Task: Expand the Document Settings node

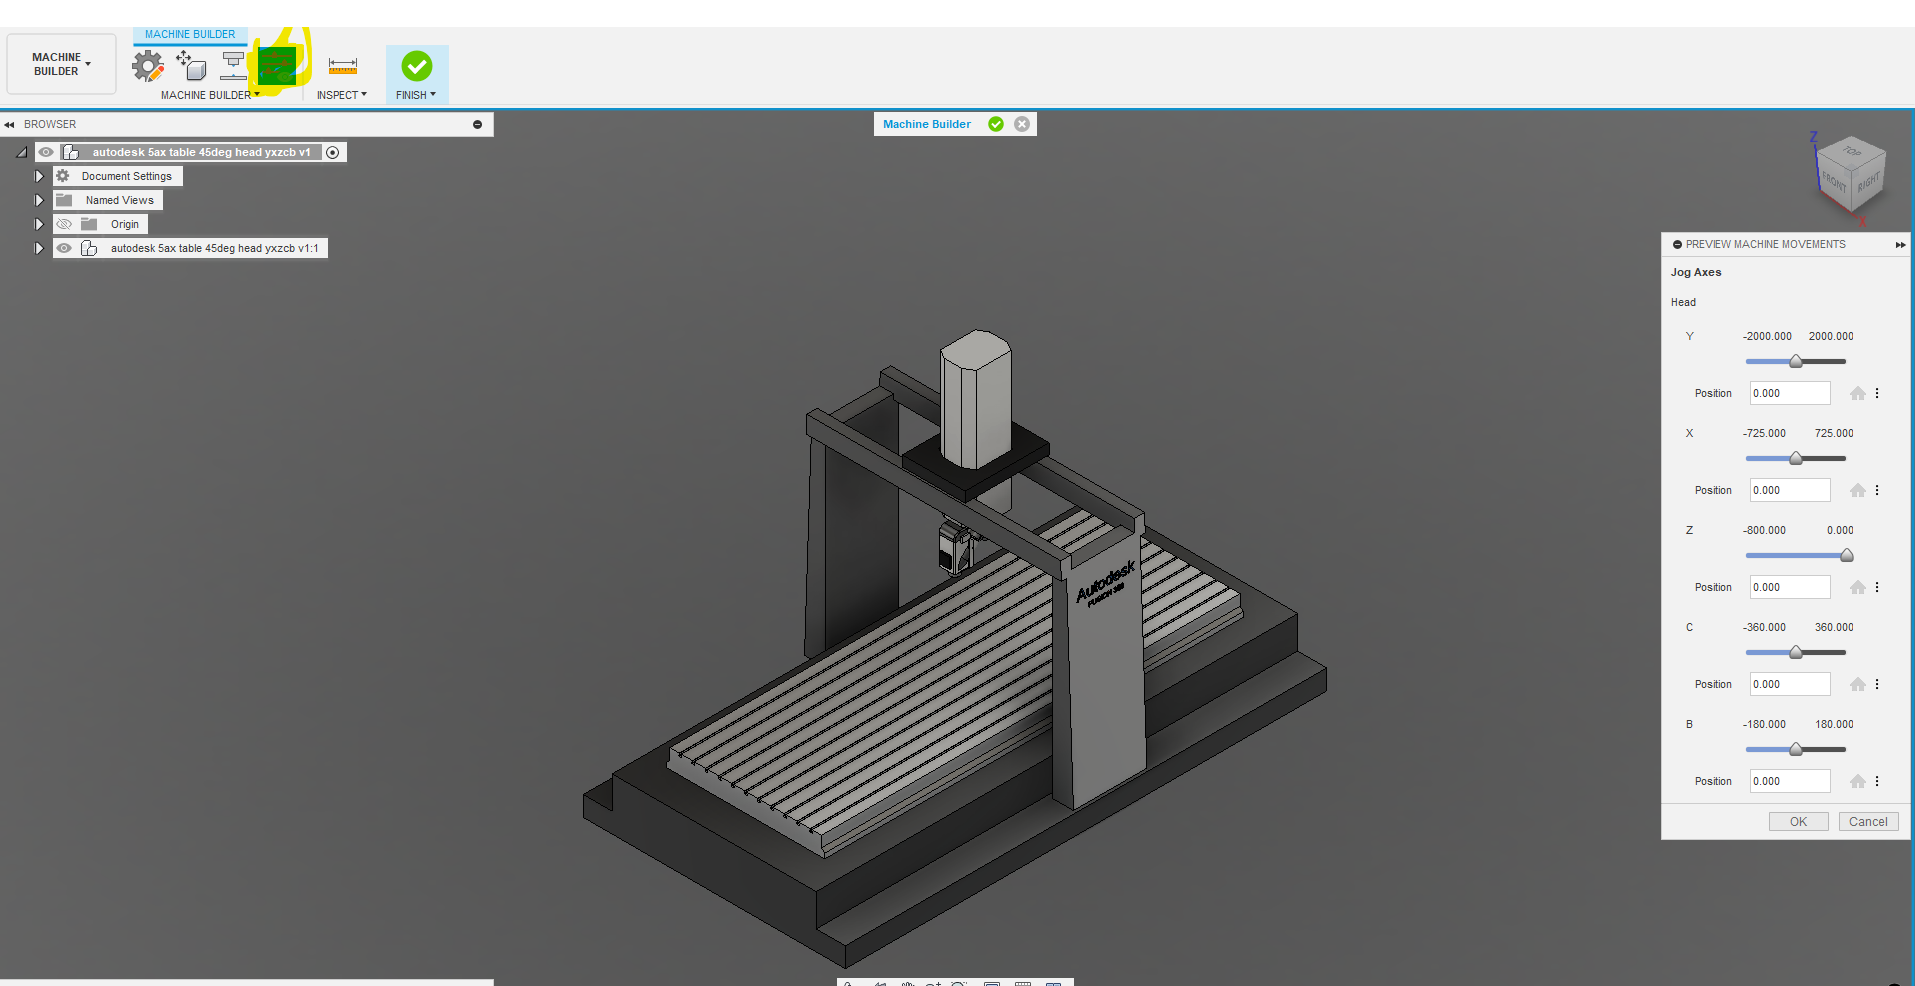Action: click(x=39, y=176)
